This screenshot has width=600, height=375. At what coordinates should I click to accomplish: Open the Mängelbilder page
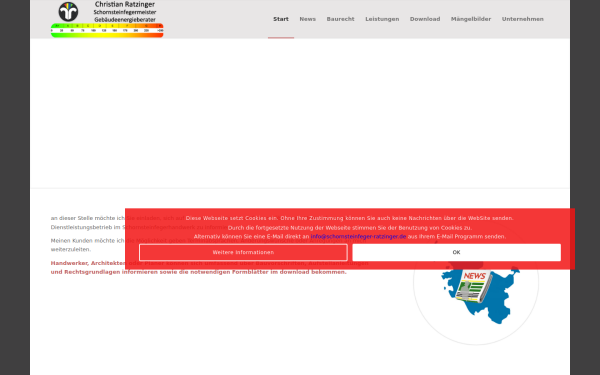click(x=471, y=19)
